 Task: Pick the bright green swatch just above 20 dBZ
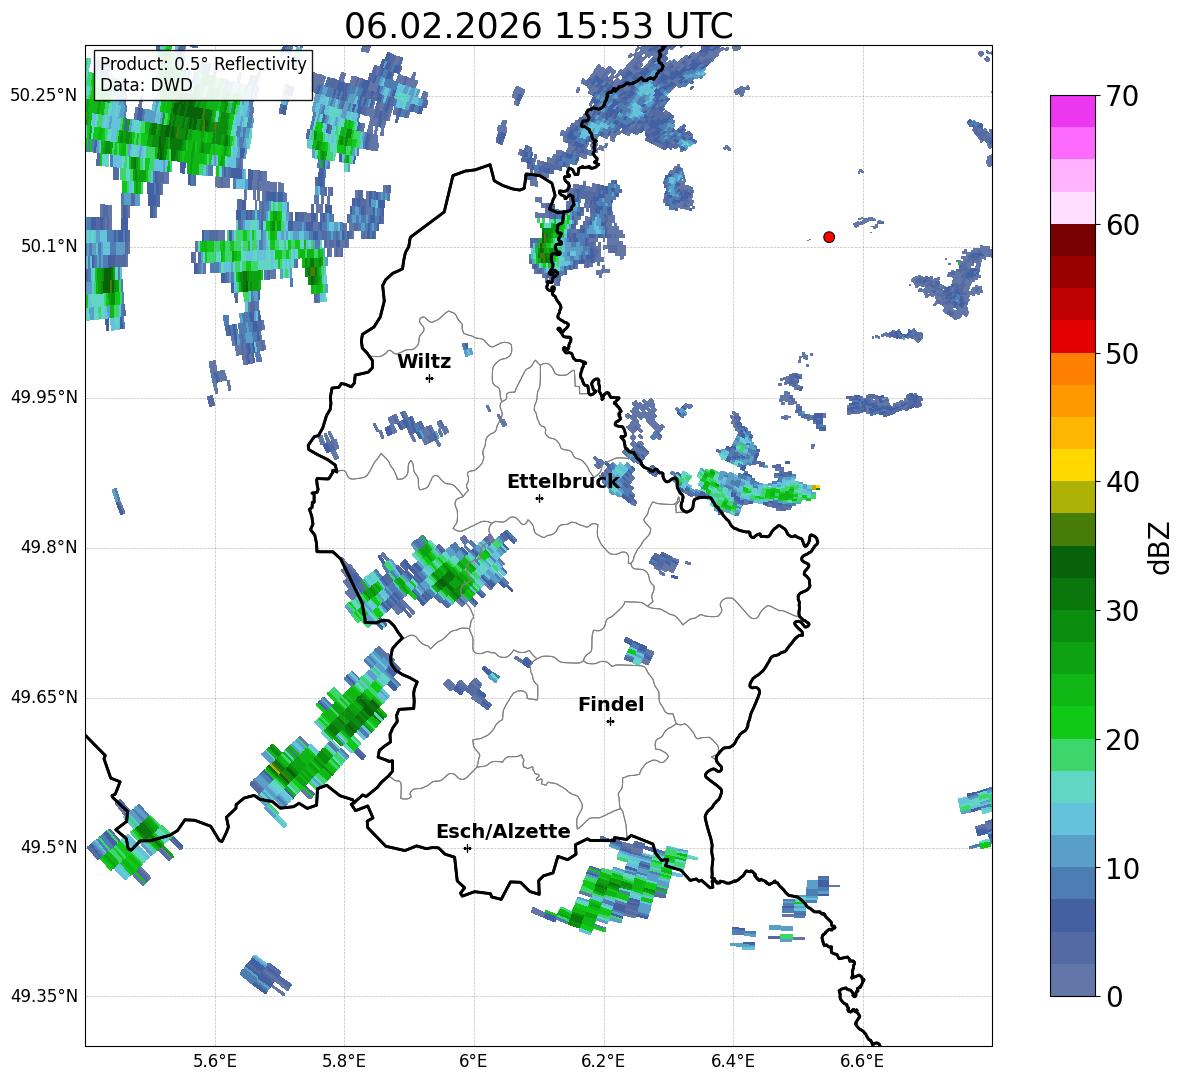1072,722
